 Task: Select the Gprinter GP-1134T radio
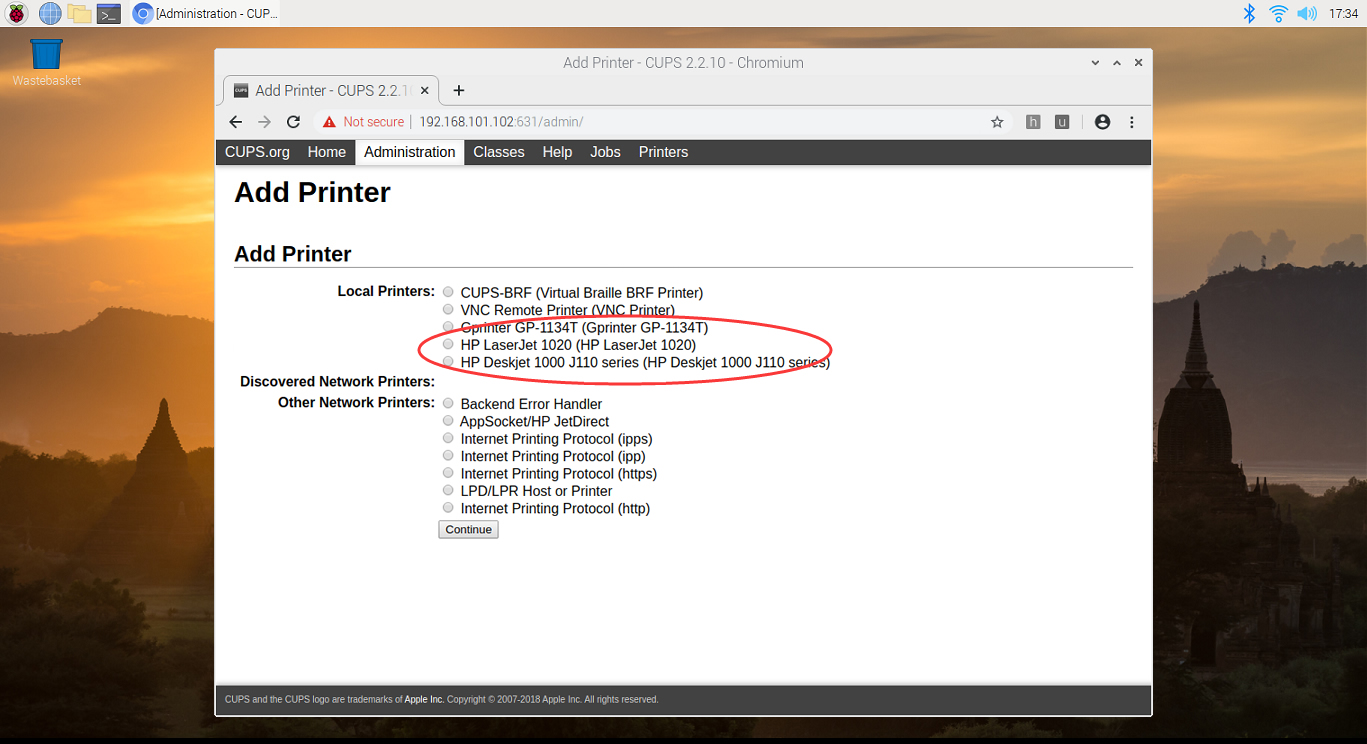coord(448,327)
